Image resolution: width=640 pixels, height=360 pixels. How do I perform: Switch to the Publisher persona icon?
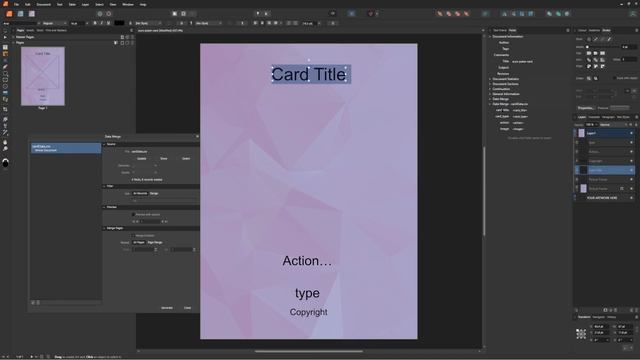click(9, 13)
